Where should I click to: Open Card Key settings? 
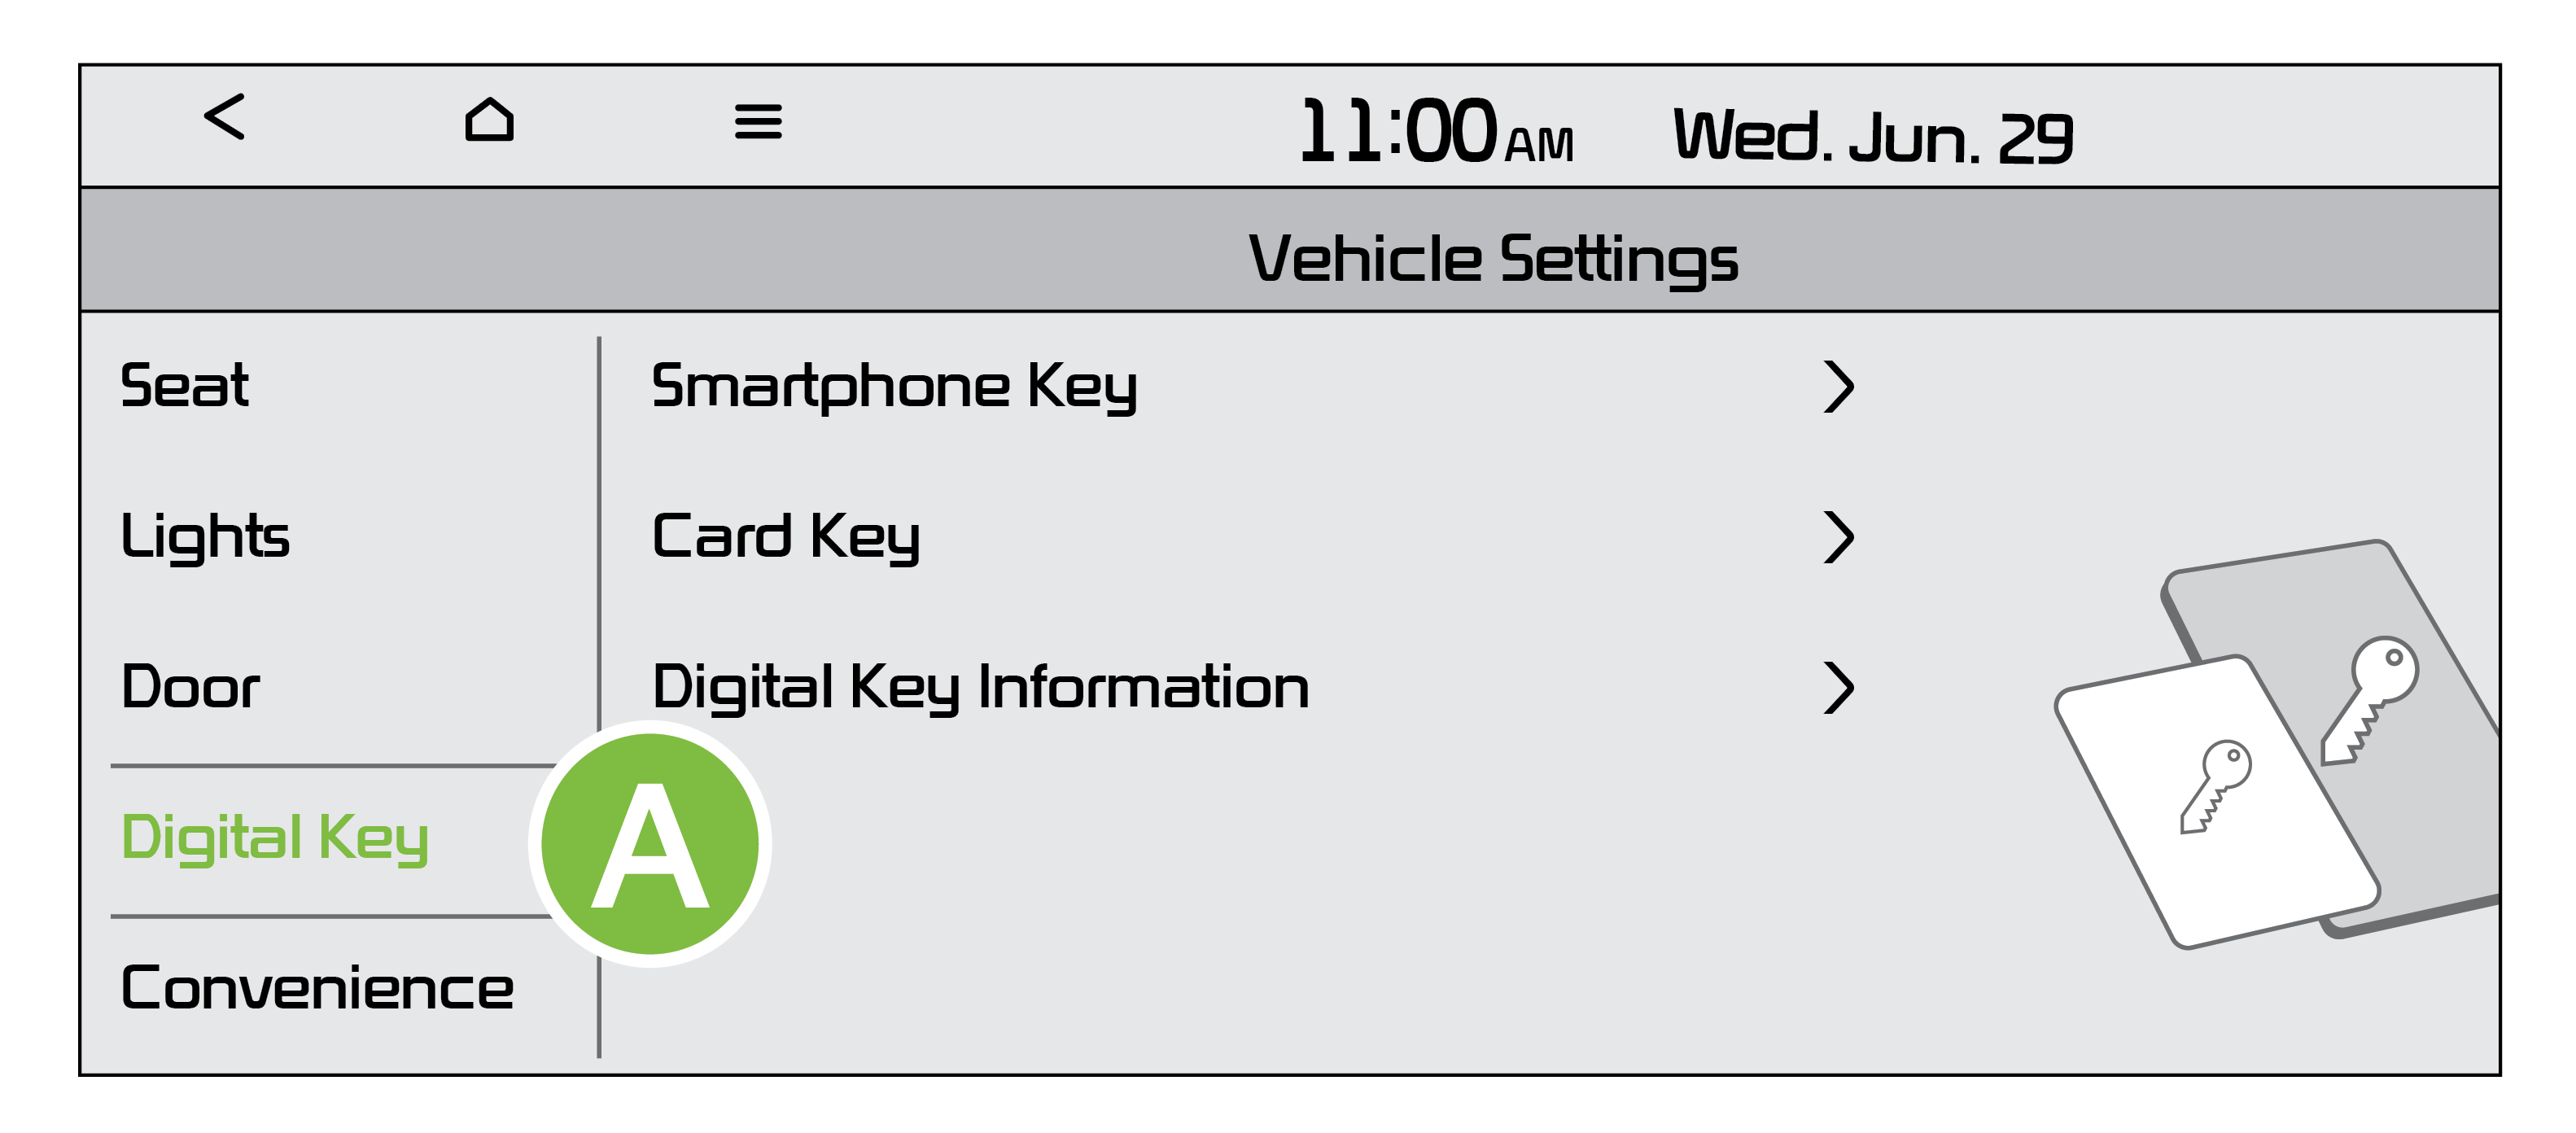(785, 537)
